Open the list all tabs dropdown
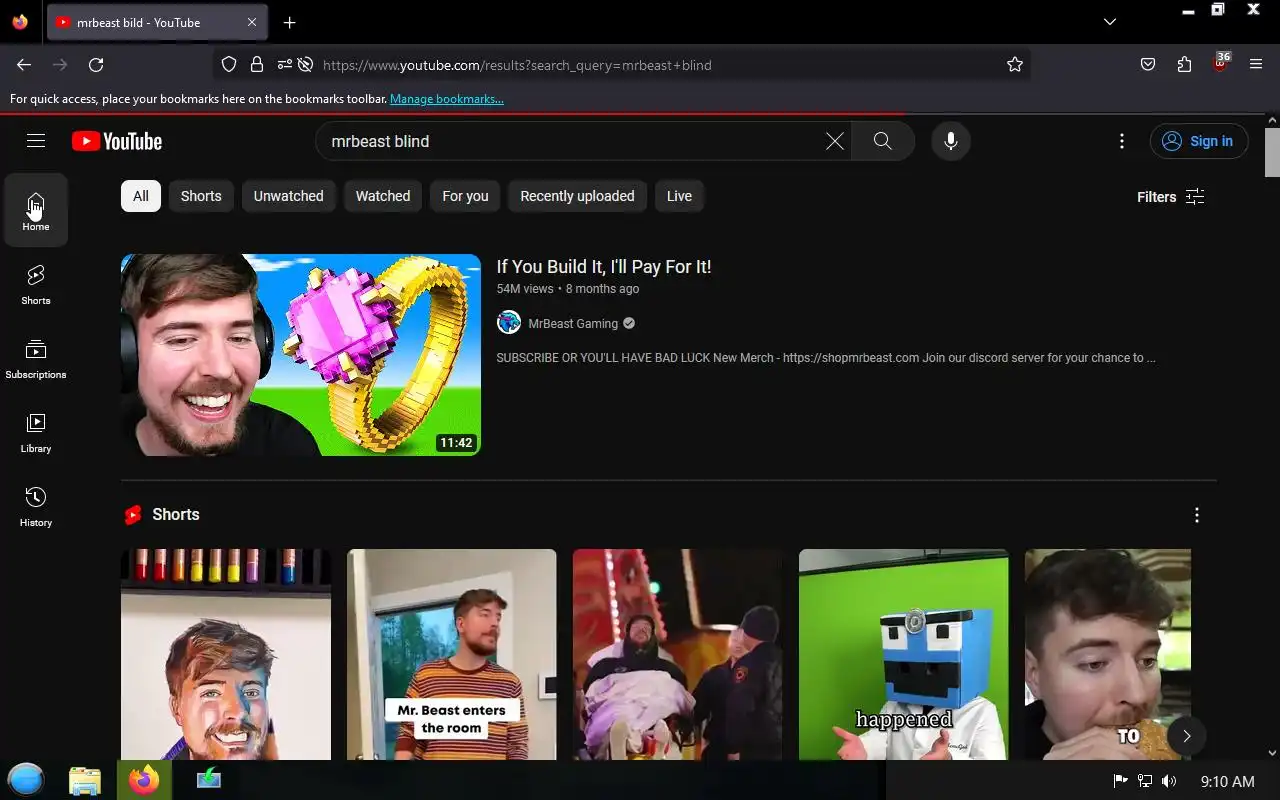 pos(1110,22)
